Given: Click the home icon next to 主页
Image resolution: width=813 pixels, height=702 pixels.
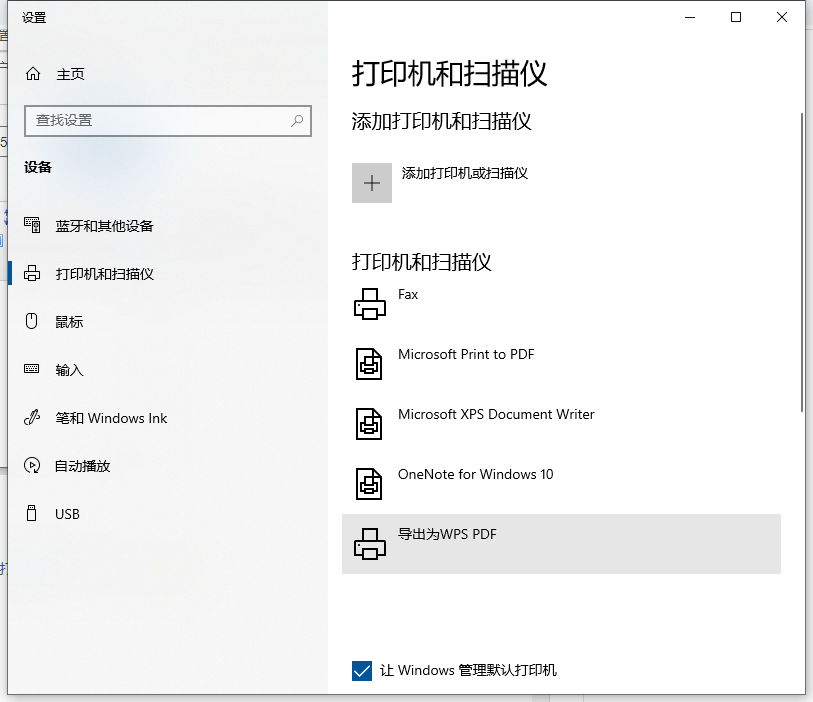Looking at the screenshot, I should click(34, 73).
